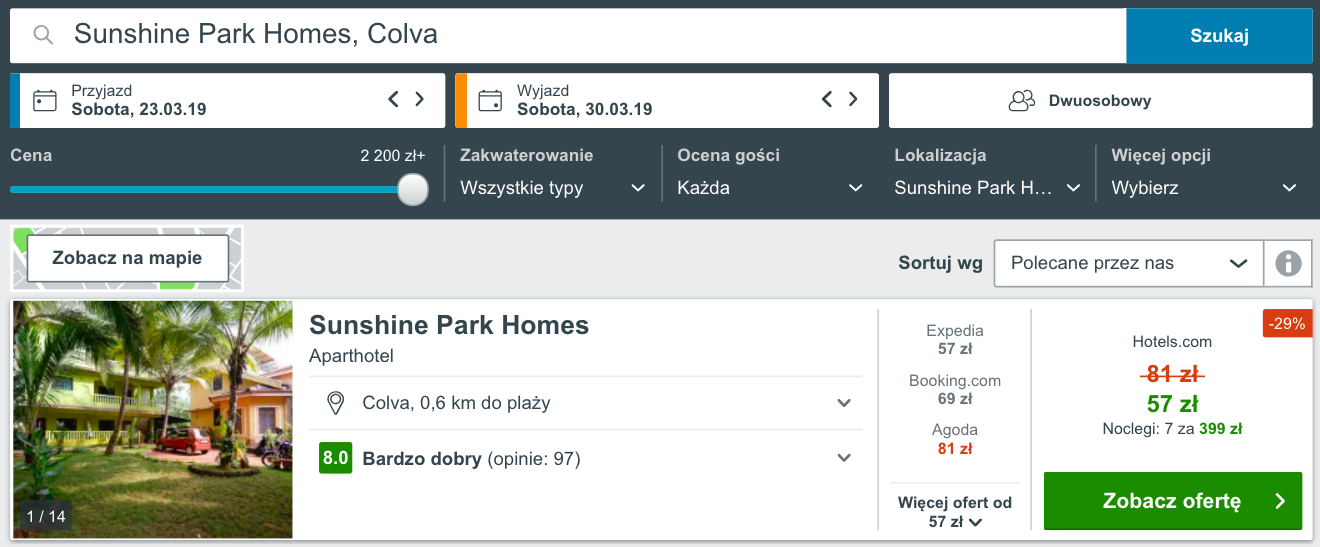Screen dimensions: 1320x547
Task: Go to next check-in day
Action: pyautogui.click(x=420, y=99)
